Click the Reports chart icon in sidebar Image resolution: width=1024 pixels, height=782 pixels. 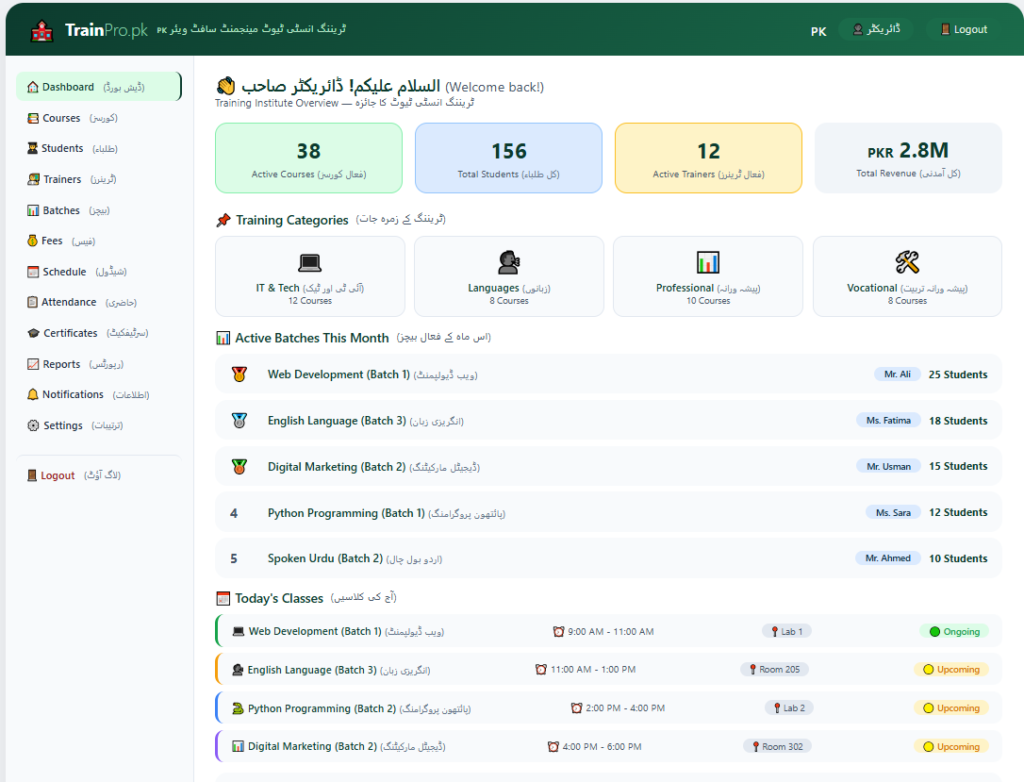(x=33, y=364)
